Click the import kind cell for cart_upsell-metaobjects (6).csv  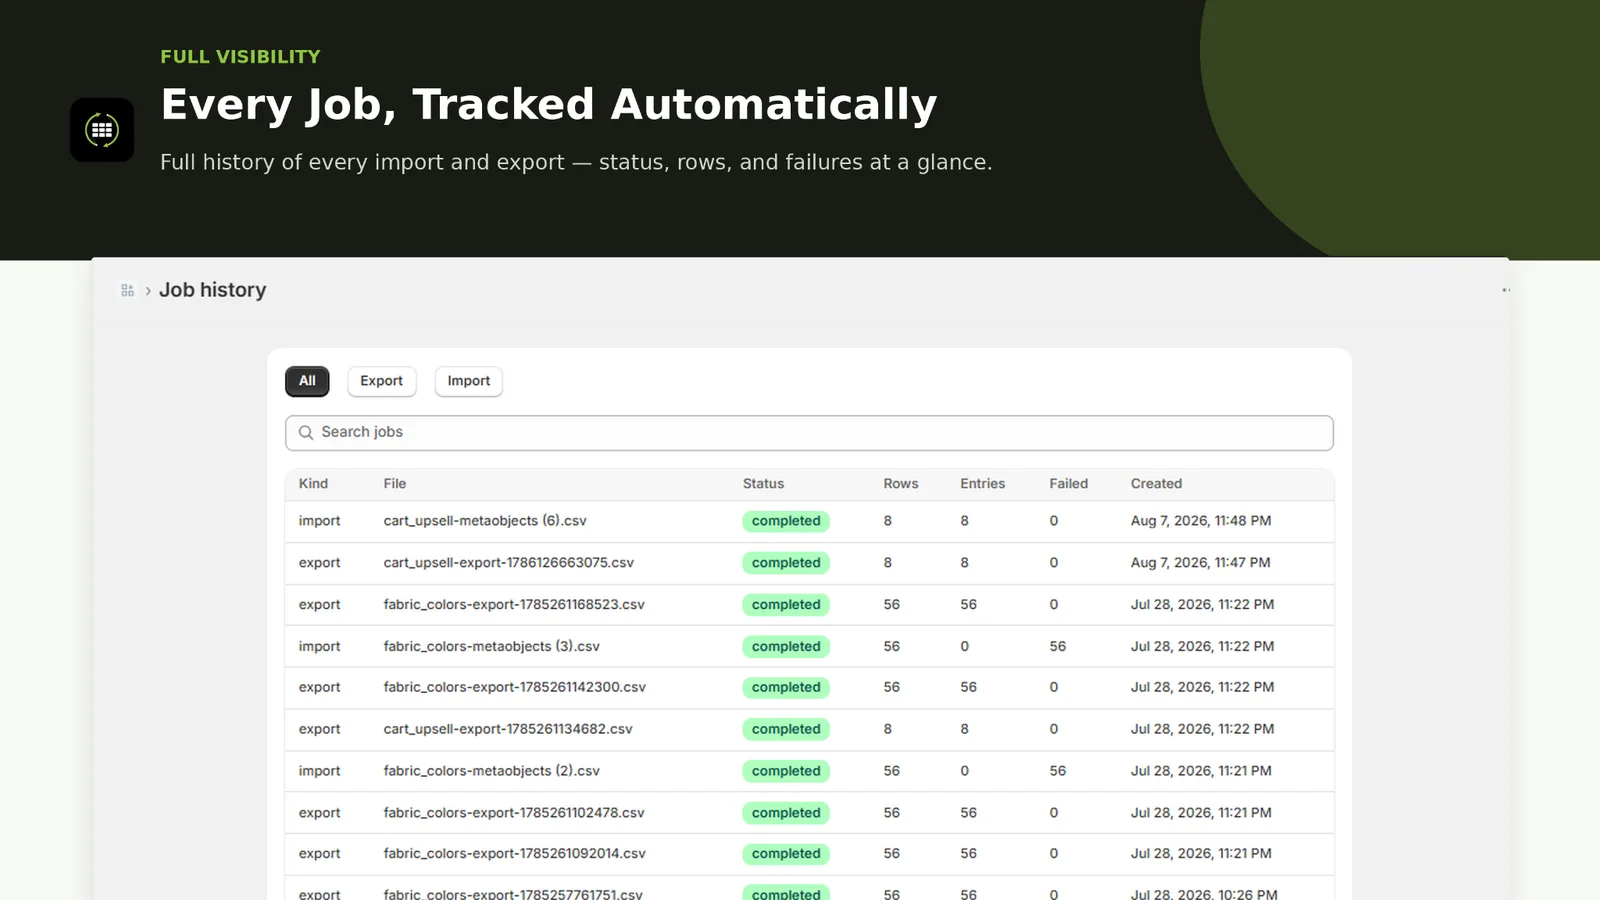[319, 521]
